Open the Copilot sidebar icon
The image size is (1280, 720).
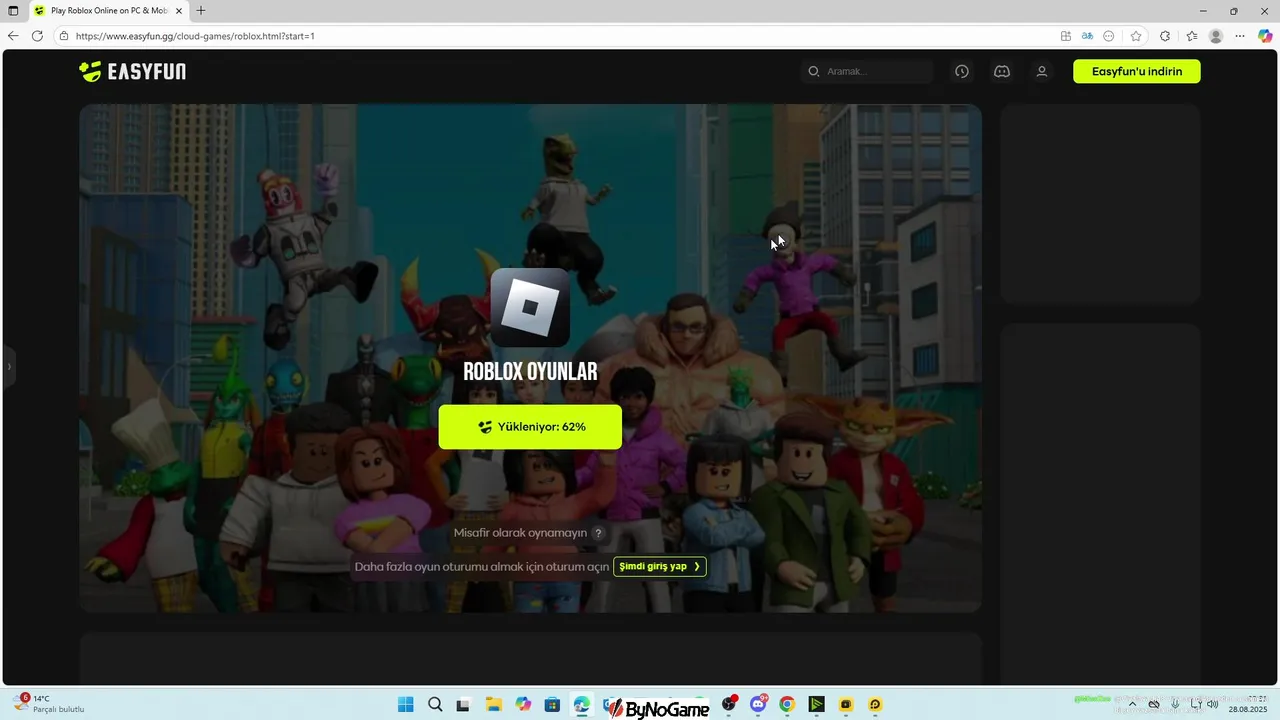[x=1265, y=36]
